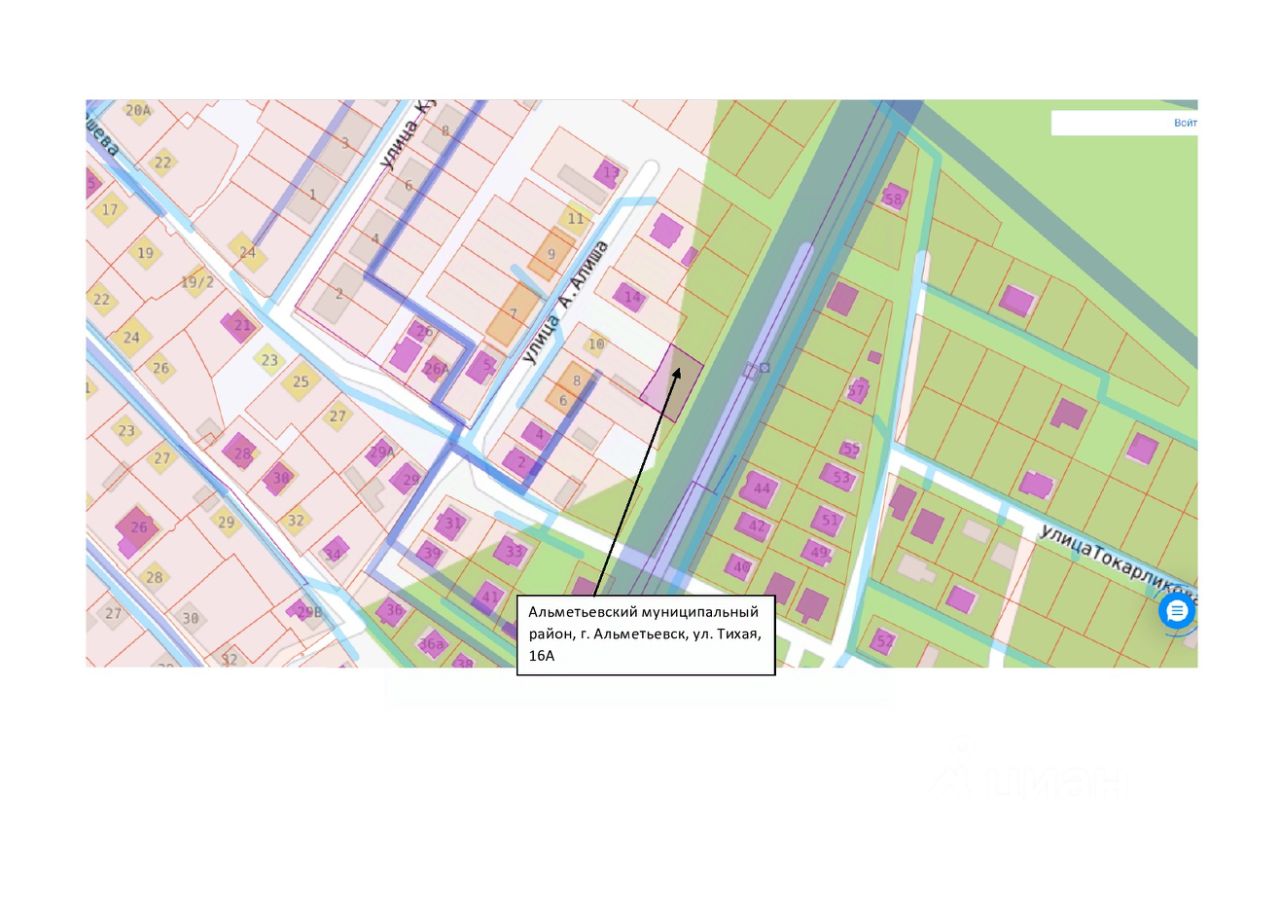1280x905 pixels.
Task: Select house 29A on the map
Action: pos(381,452)
